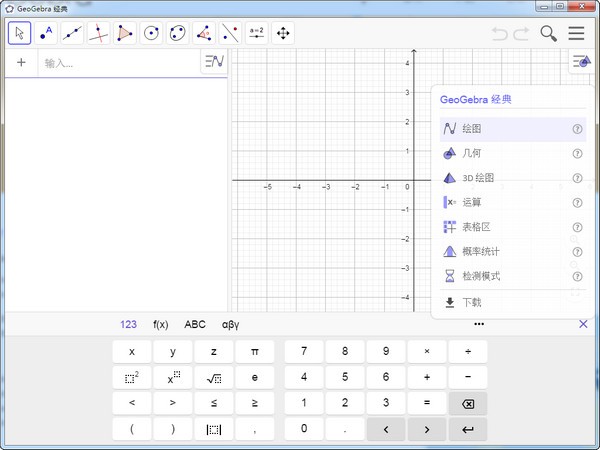Select the Polygon tool
This screenshot has height=450, width=600.
coord(124,33)
